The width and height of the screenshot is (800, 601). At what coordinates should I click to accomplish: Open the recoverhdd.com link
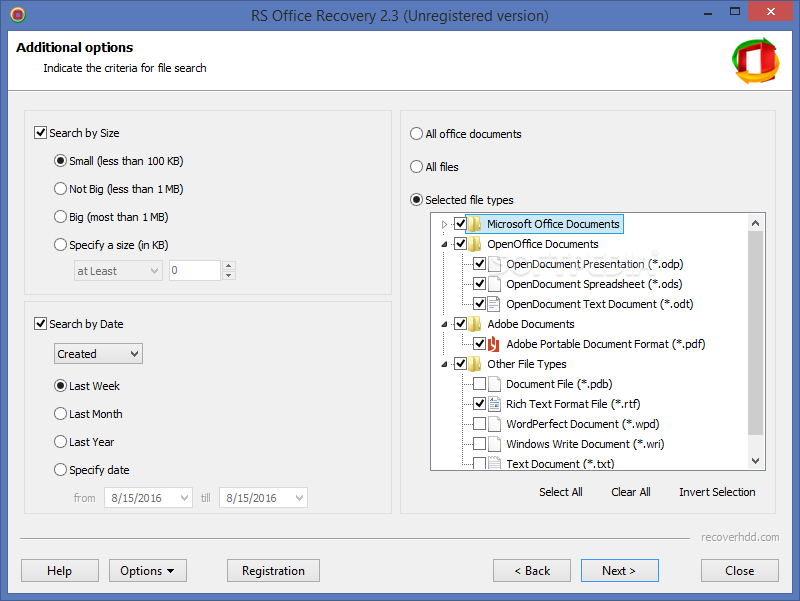point(740,537)
